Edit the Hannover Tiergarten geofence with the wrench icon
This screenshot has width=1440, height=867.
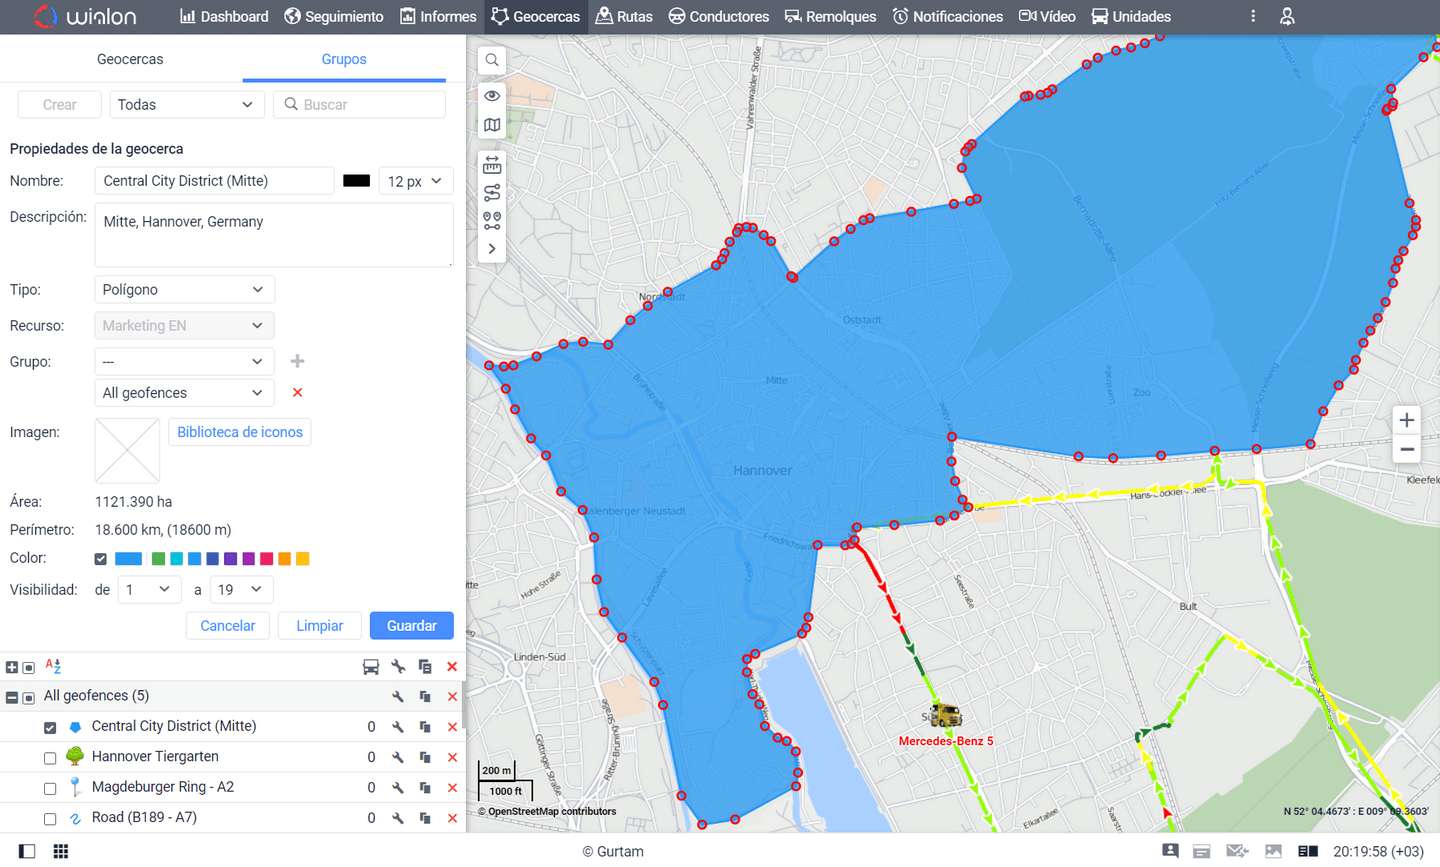pyautogui.click(x=397, y=757)
